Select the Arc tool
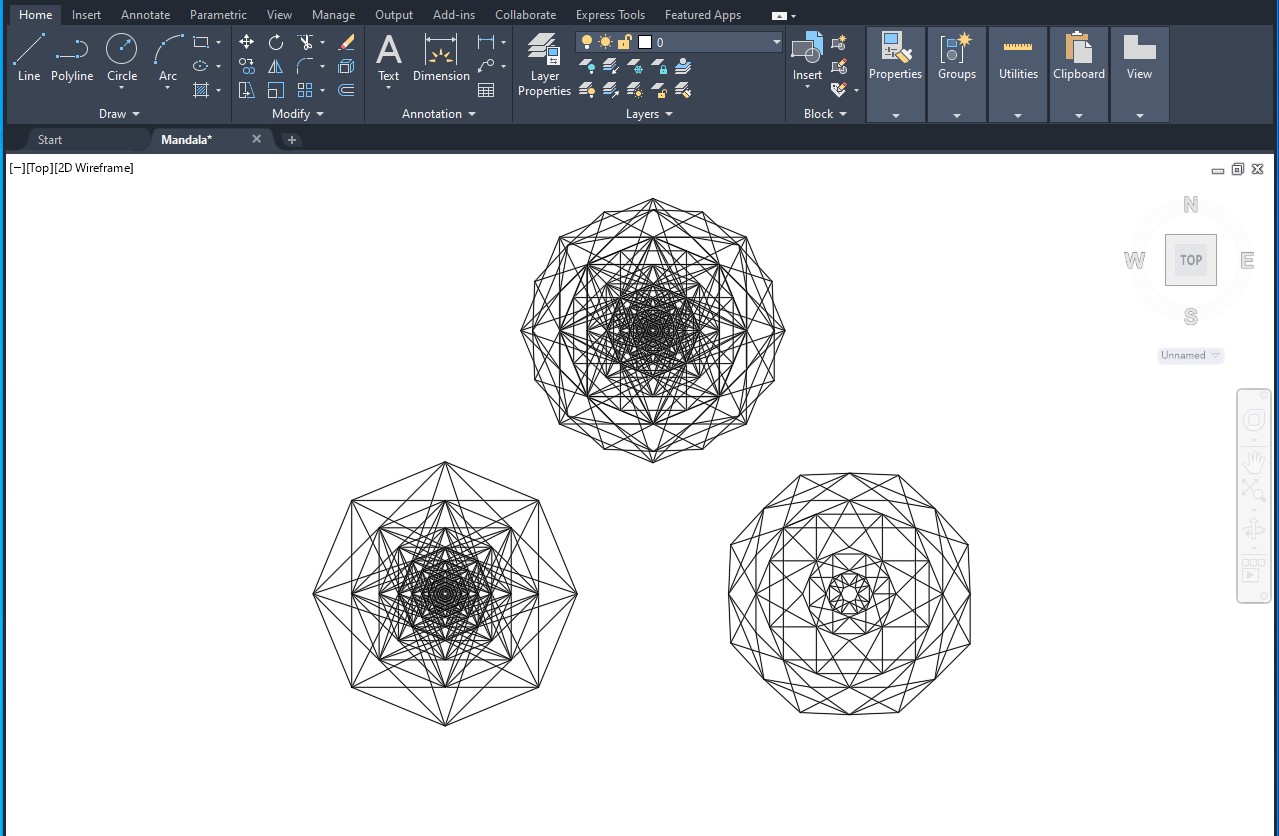This screenshot has width=1279, height=836. 168,58
